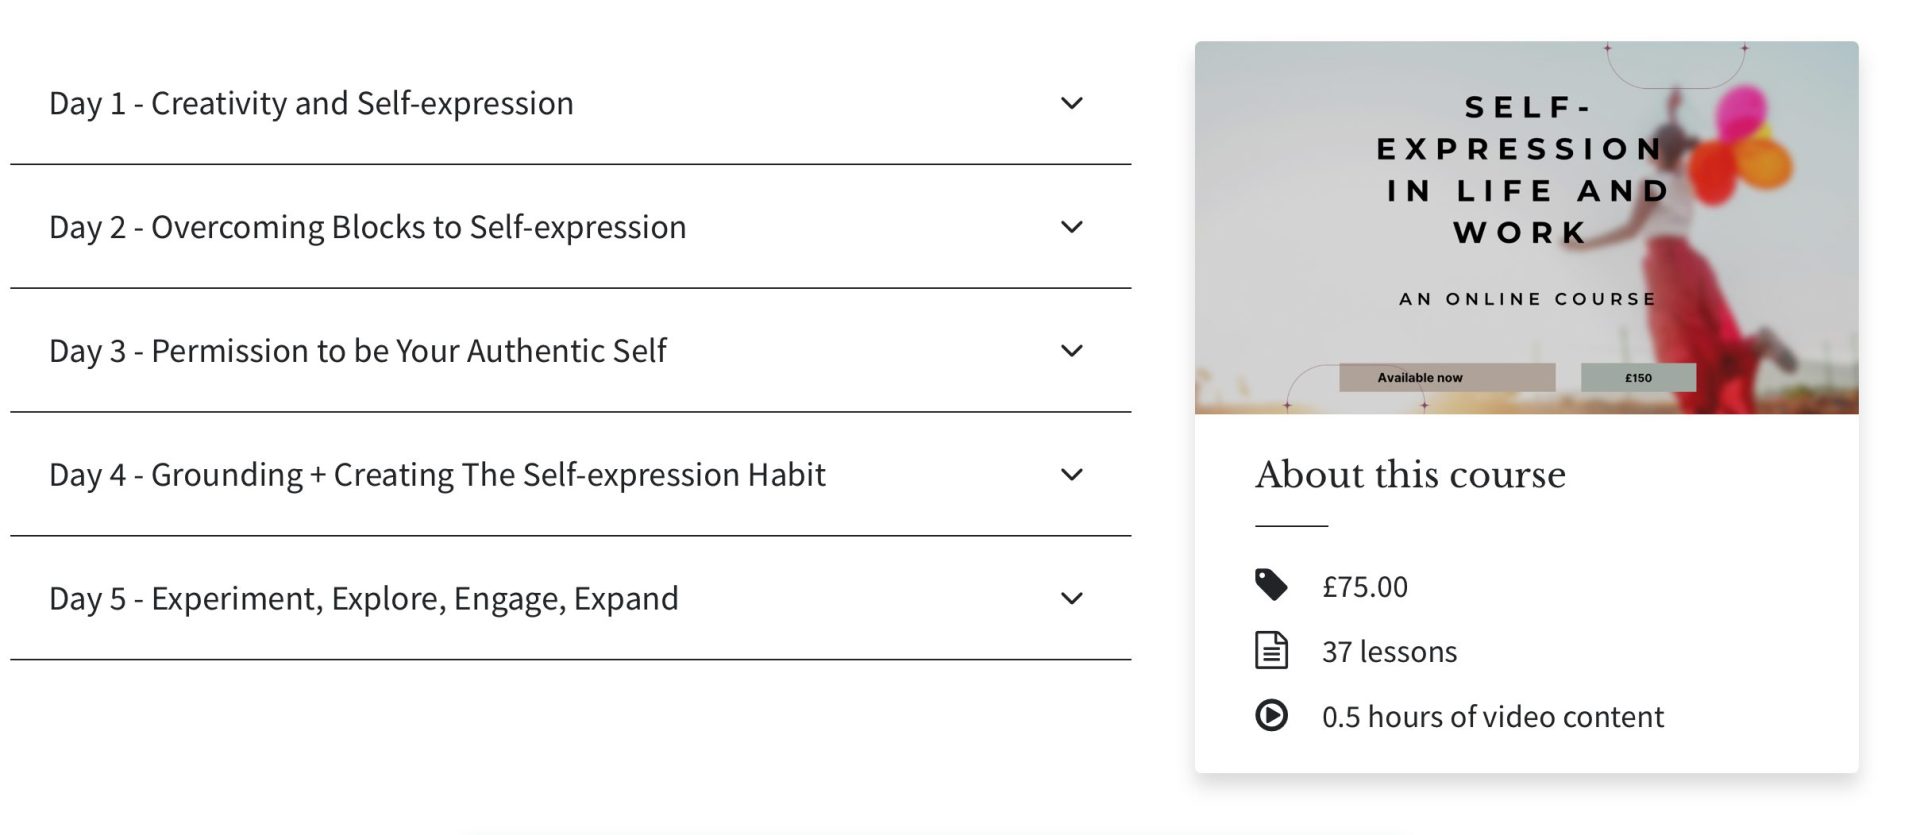The image size is (1920, 835).
Task: Expand Day 2 chevron for Overcoming Blocks
Action: tap(1071, 227)
